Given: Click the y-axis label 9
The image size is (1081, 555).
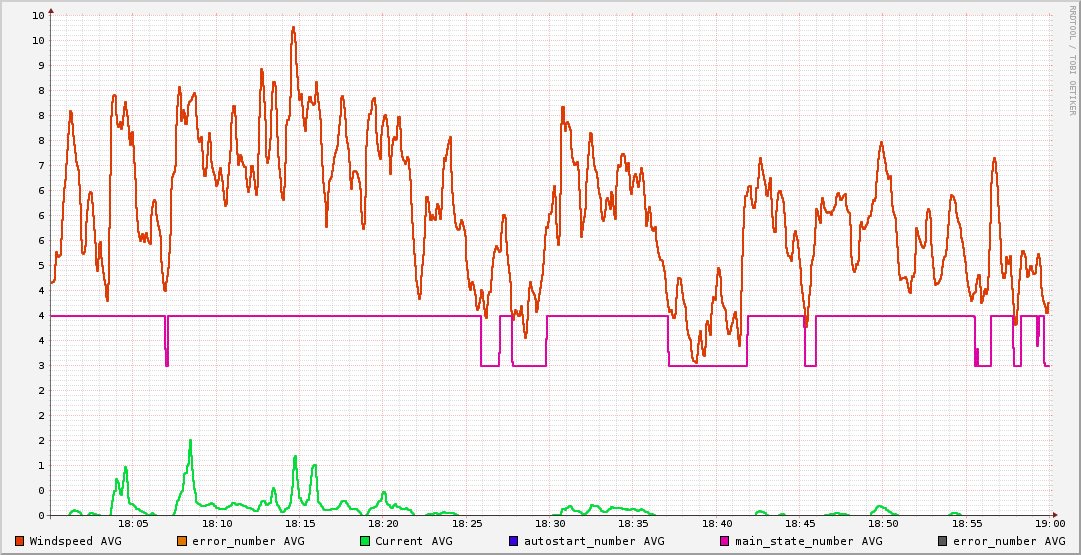Looking at the screenshot, I should coord(42,65).
